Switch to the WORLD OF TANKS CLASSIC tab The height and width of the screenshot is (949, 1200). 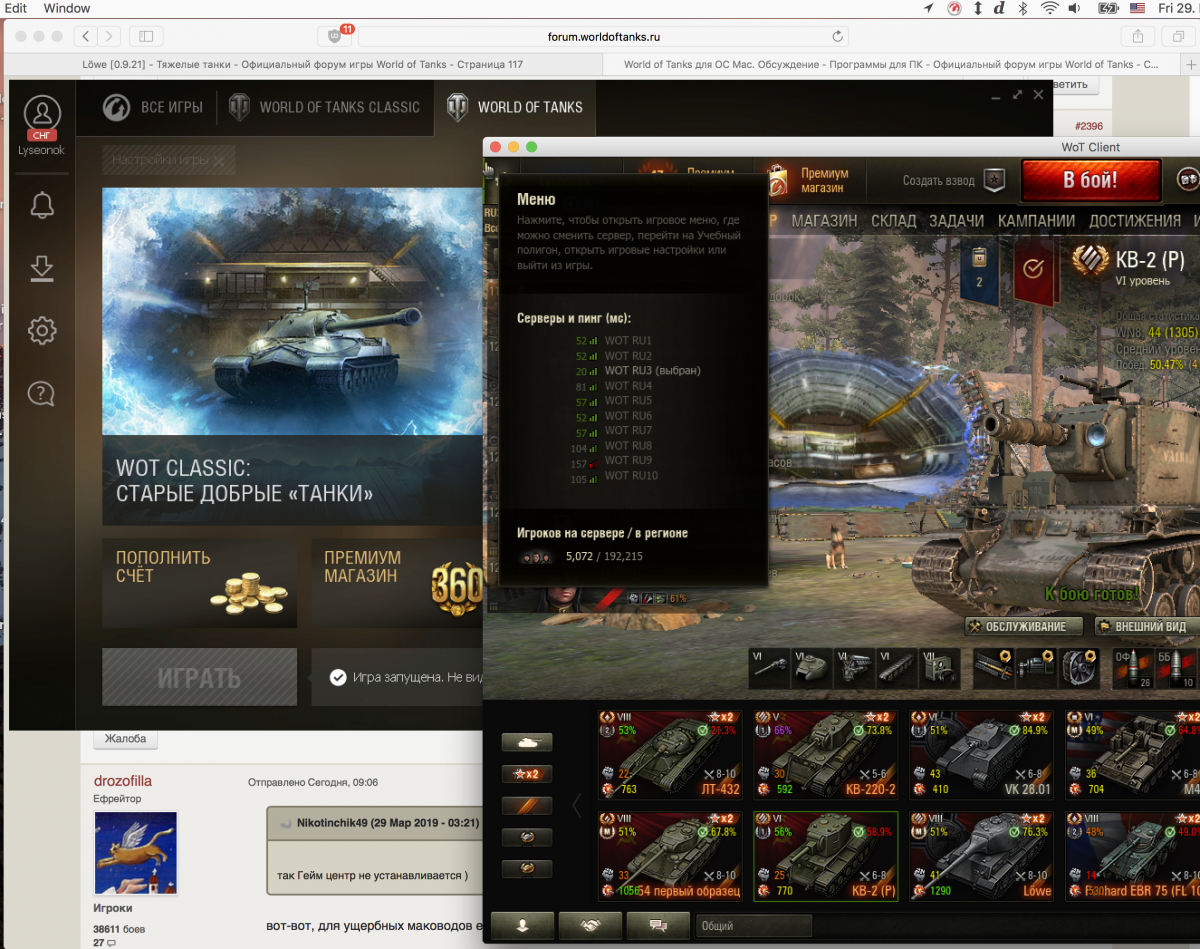pyautogui.click(x=325, y=107)
